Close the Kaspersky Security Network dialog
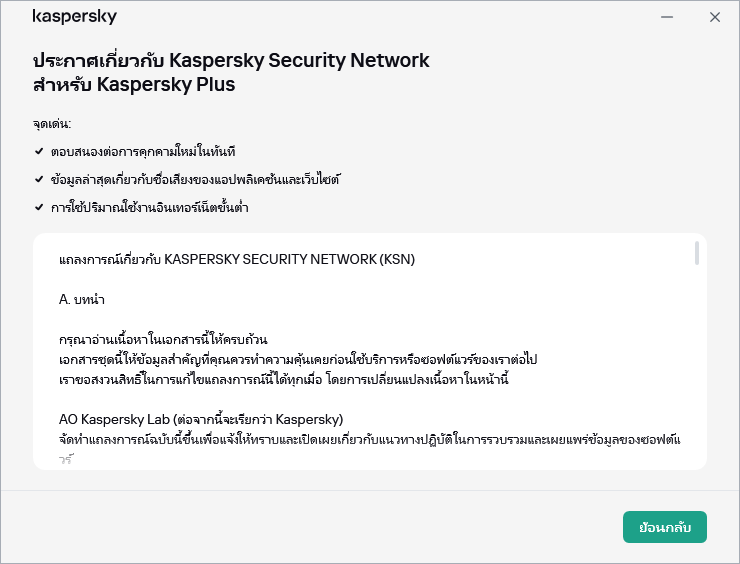The height and width of the screenshot is (564, 740). pyautogui.click(x=714, y=17)
